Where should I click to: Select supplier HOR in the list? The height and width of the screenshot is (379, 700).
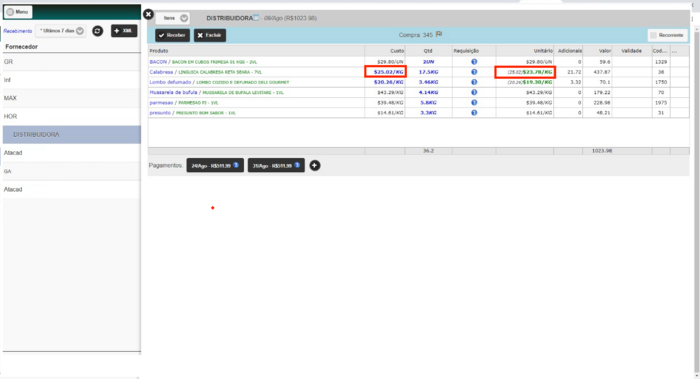(71, 117)
